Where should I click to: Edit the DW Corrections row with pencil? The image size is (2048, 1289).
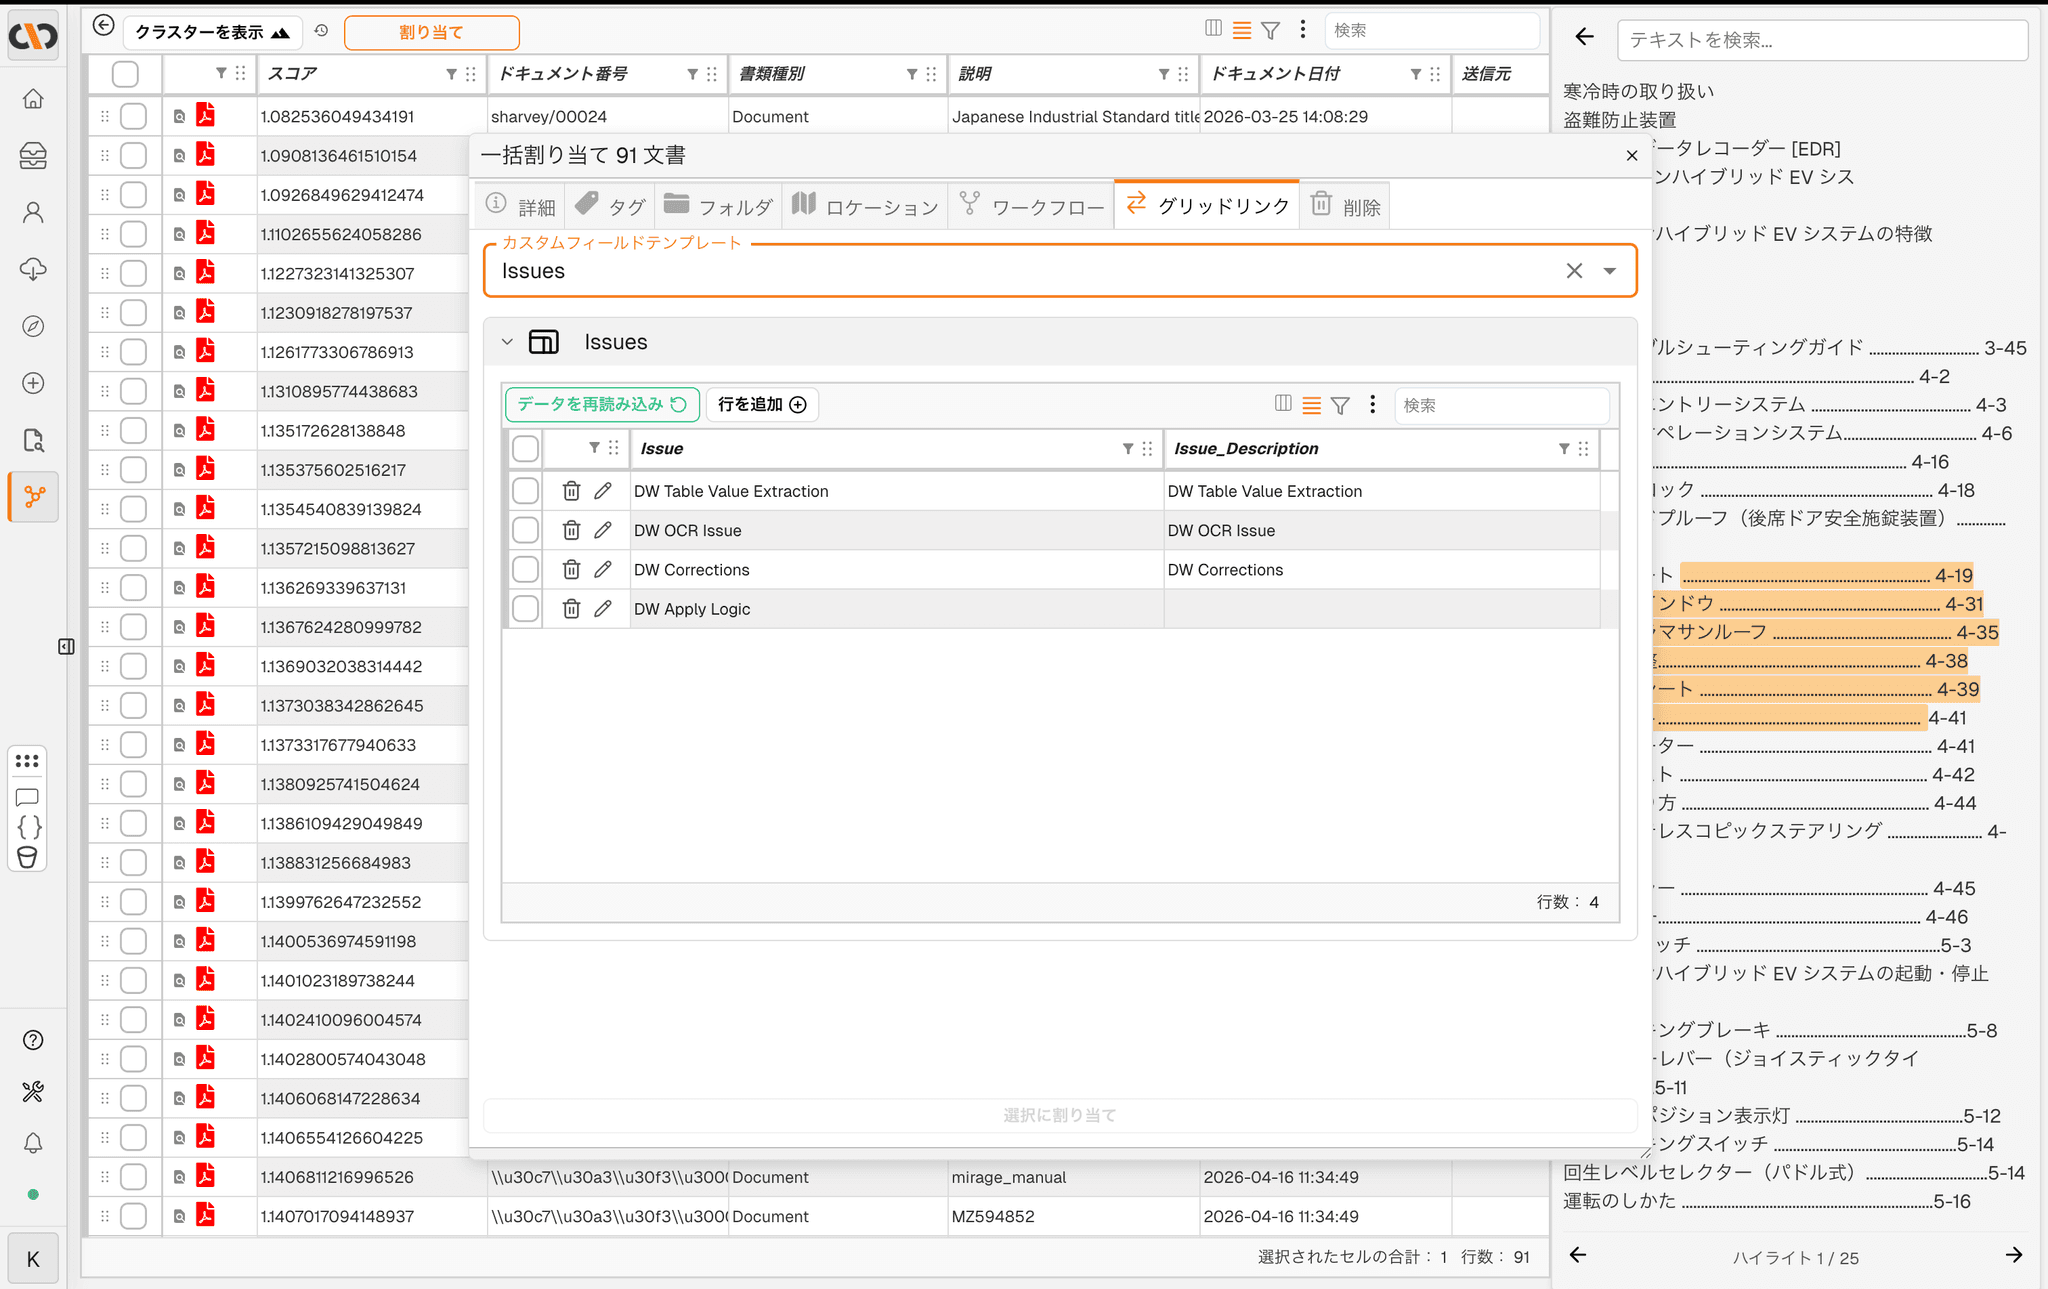(602, 569)
